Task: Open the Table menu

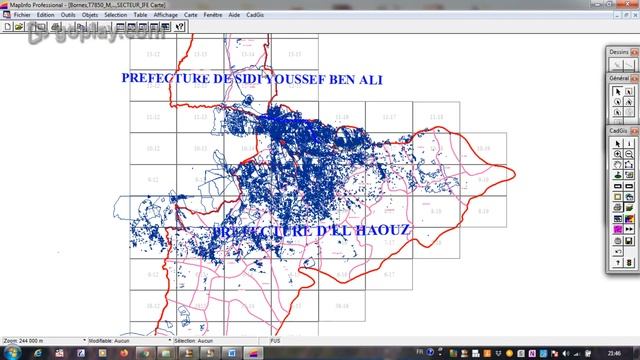Action: [x=140, y=15]
